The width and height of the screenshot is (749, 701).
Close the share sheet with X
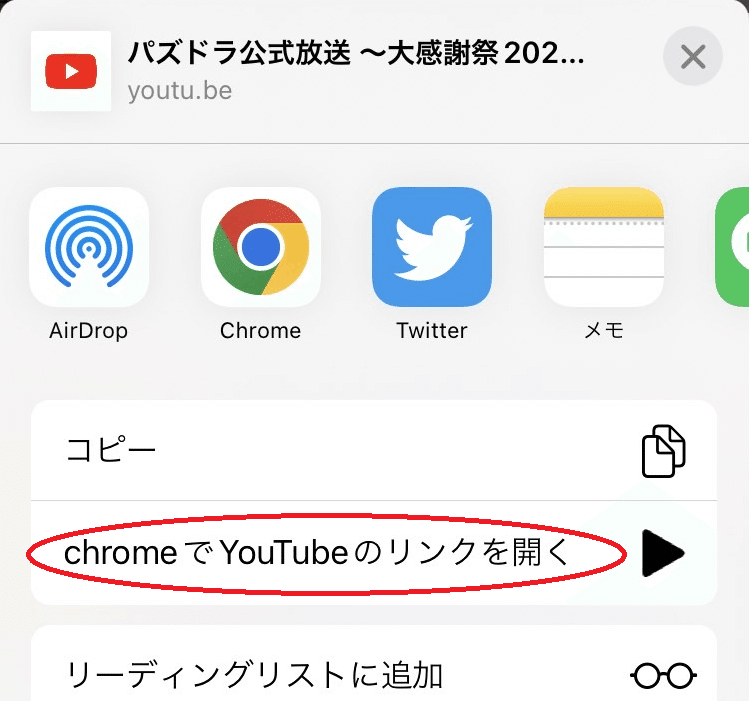click(x=693, y=56)
